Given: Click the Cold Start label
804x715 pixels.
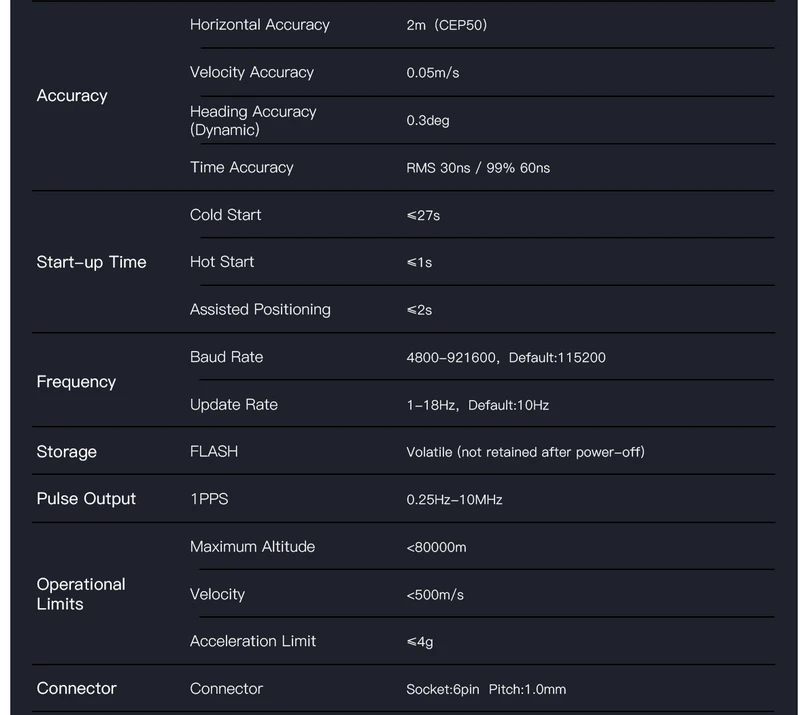Looking at the screenshot, I should tap(225, 214).
